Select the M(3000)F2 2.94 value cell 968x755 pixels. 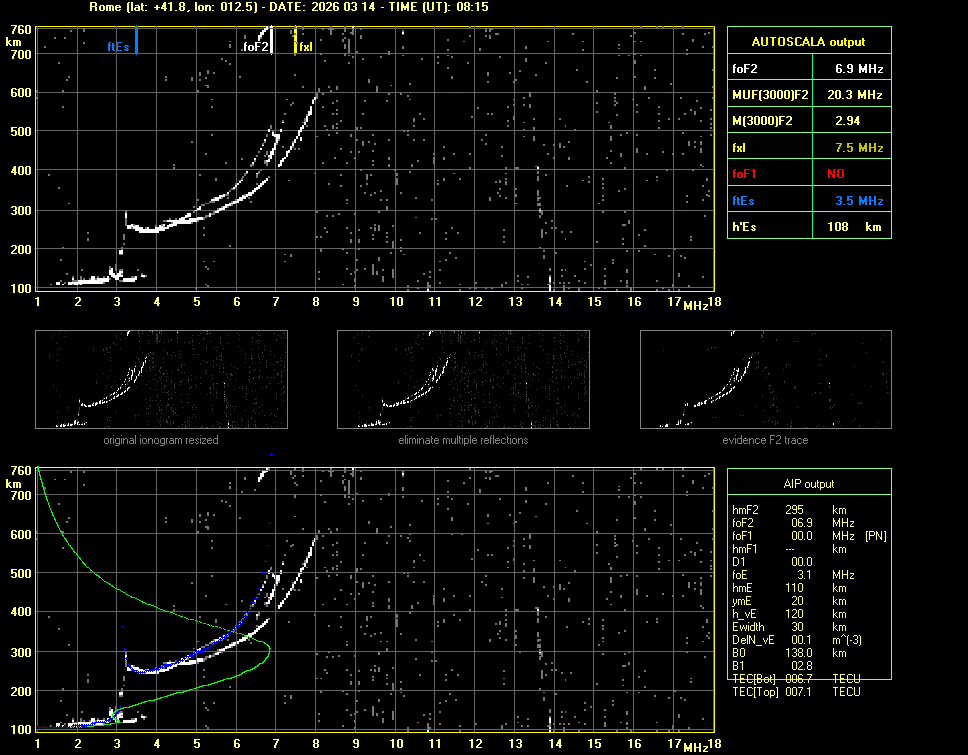(x=849, y=121)
